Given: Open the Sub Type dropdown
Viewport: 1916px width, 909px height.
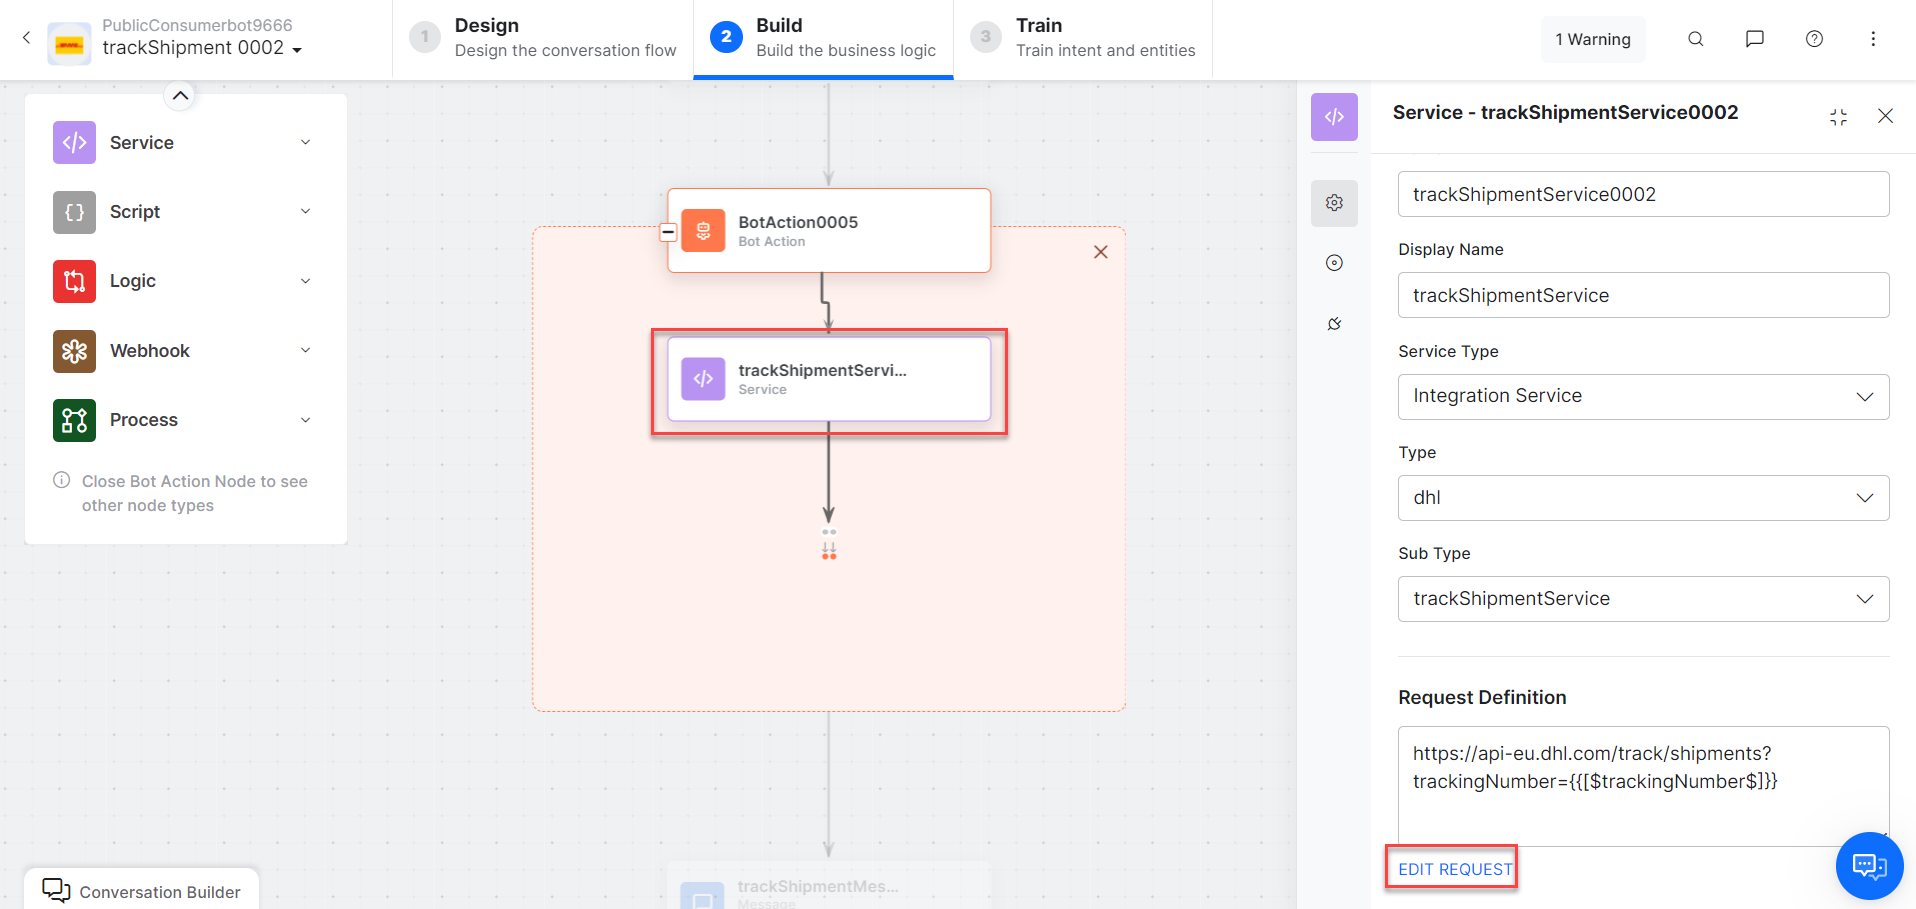Looking at the screenshot, I should point(1642,599).
